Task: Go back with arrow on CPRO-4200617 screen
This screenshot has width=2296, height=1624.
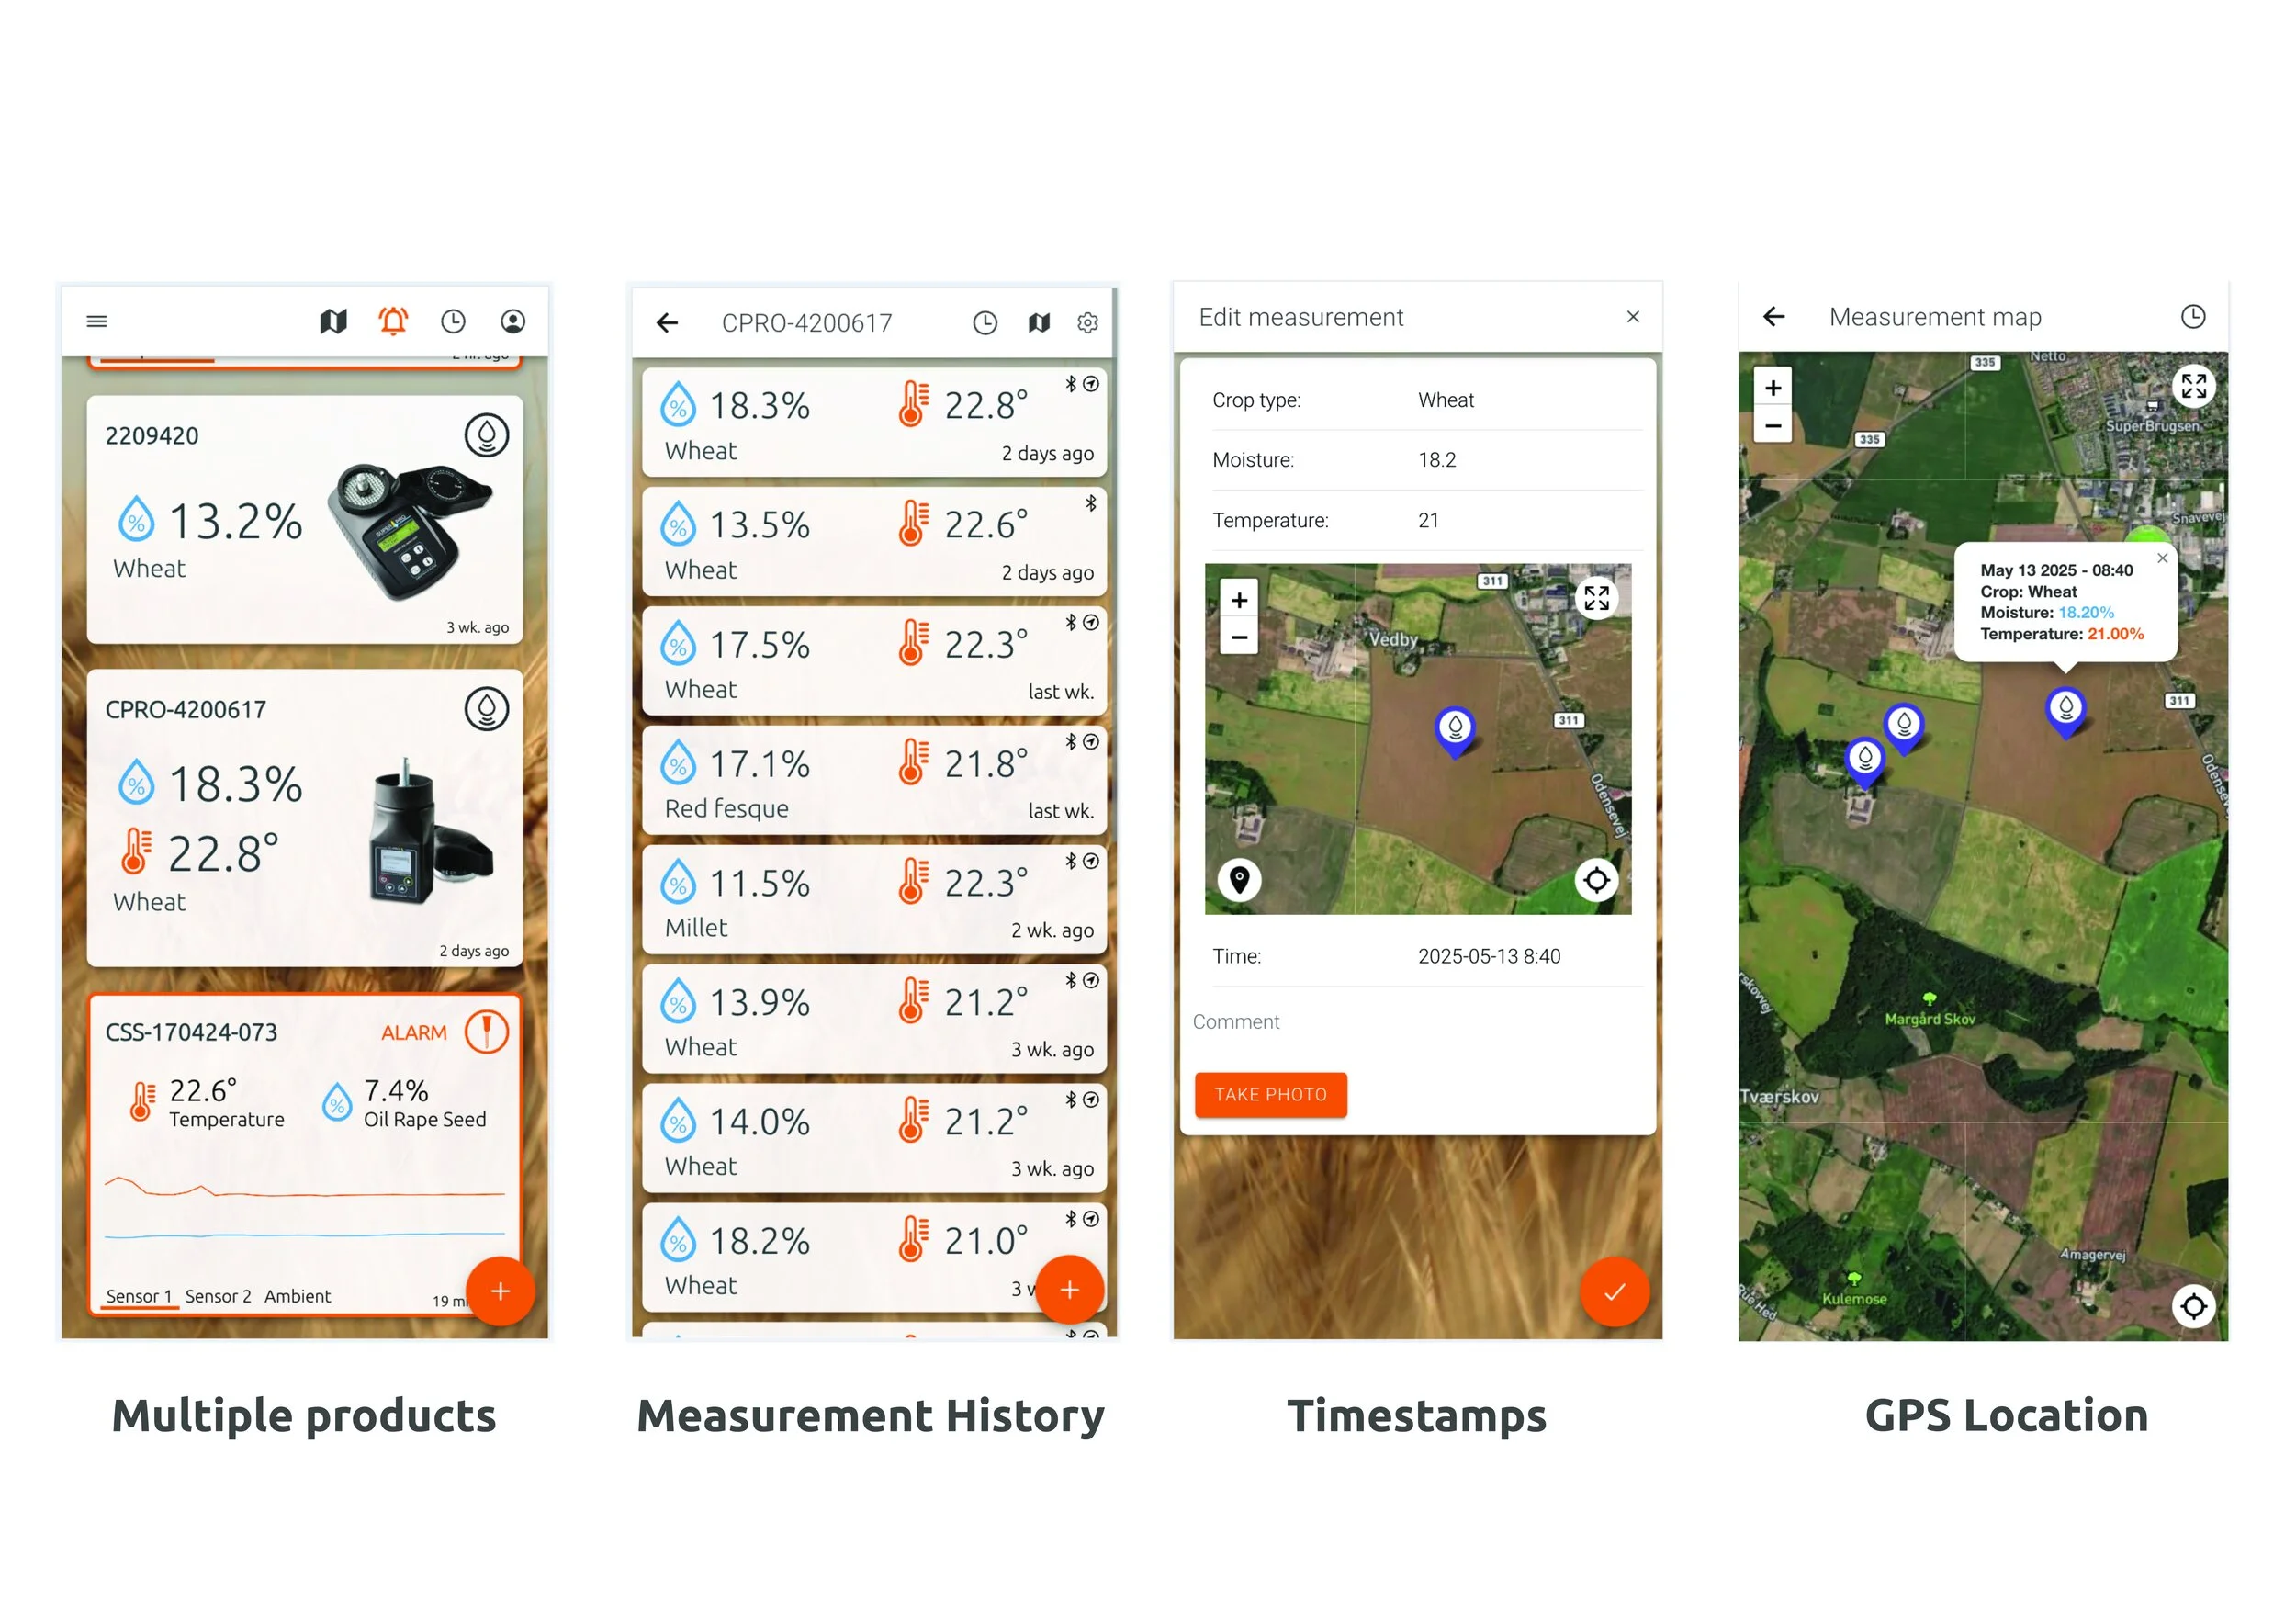Action: click(667, 322)
